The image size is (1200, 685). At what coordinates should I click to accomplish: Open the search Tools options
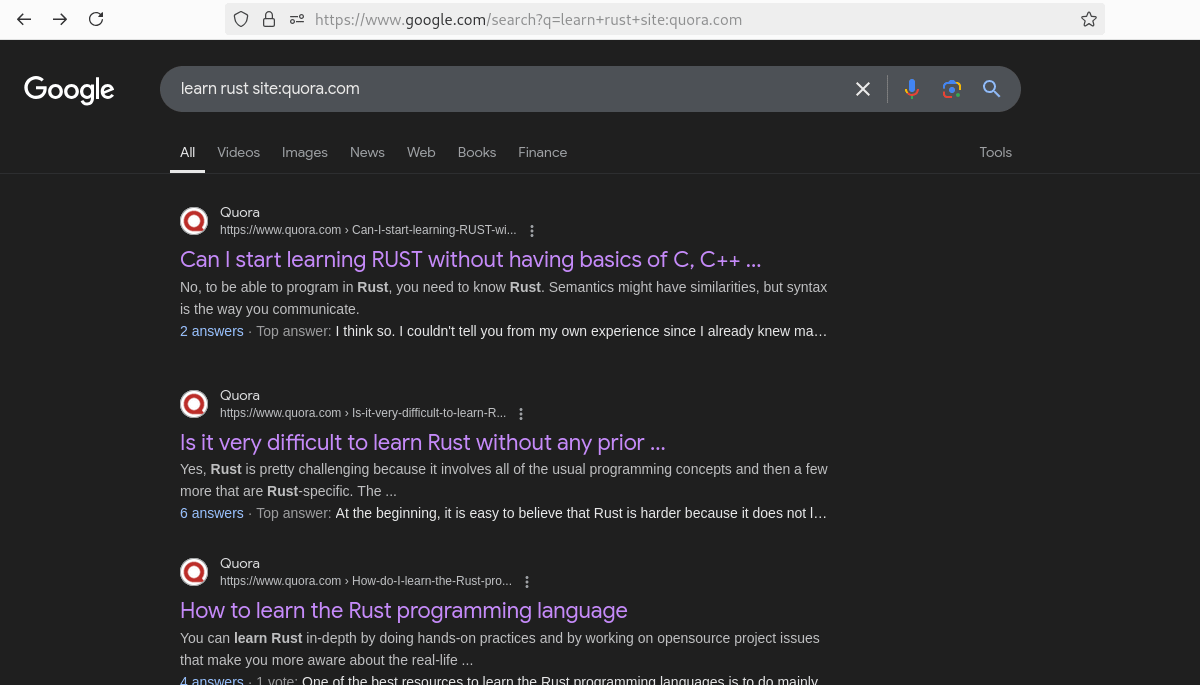(x=995, y=152)
